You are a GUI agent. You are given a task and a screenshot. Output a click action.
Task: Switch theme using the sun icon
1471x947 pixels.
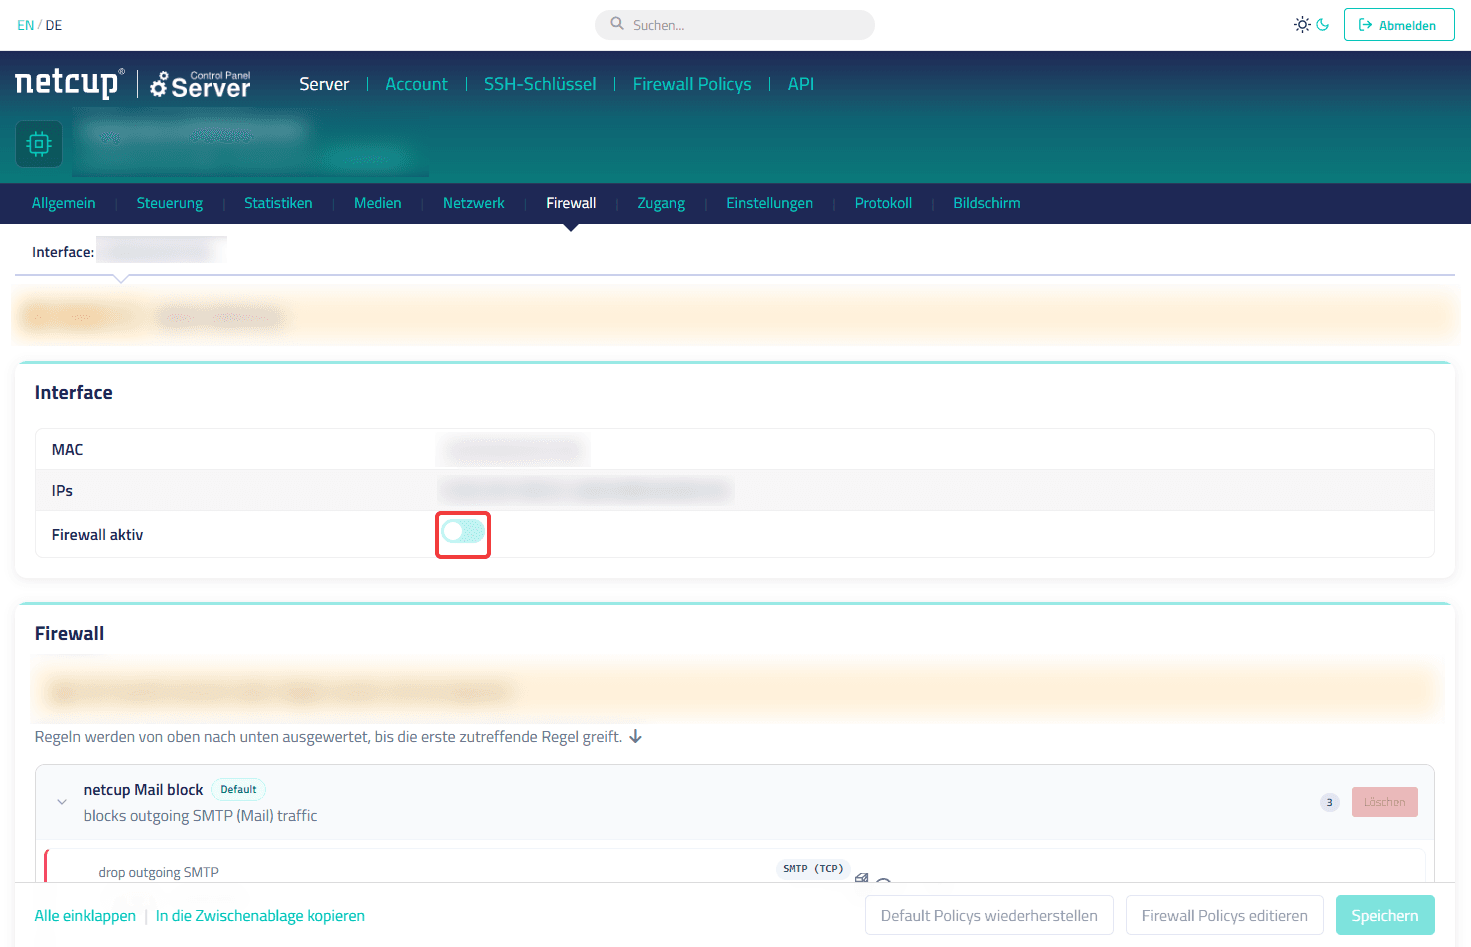[1302, 24]
